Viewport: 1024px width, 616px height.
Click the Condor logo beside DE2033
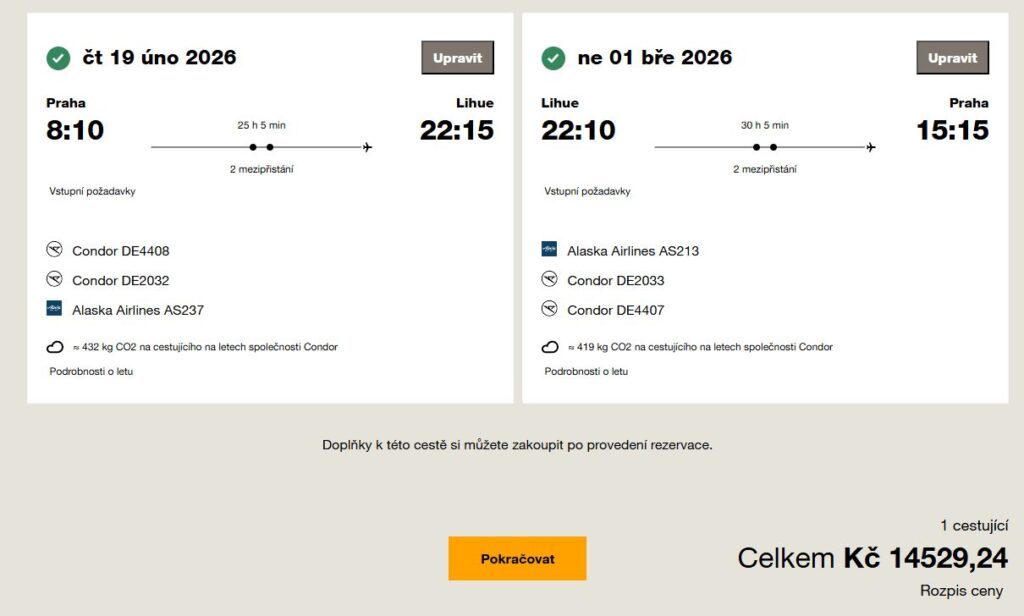tap(549, 280)
